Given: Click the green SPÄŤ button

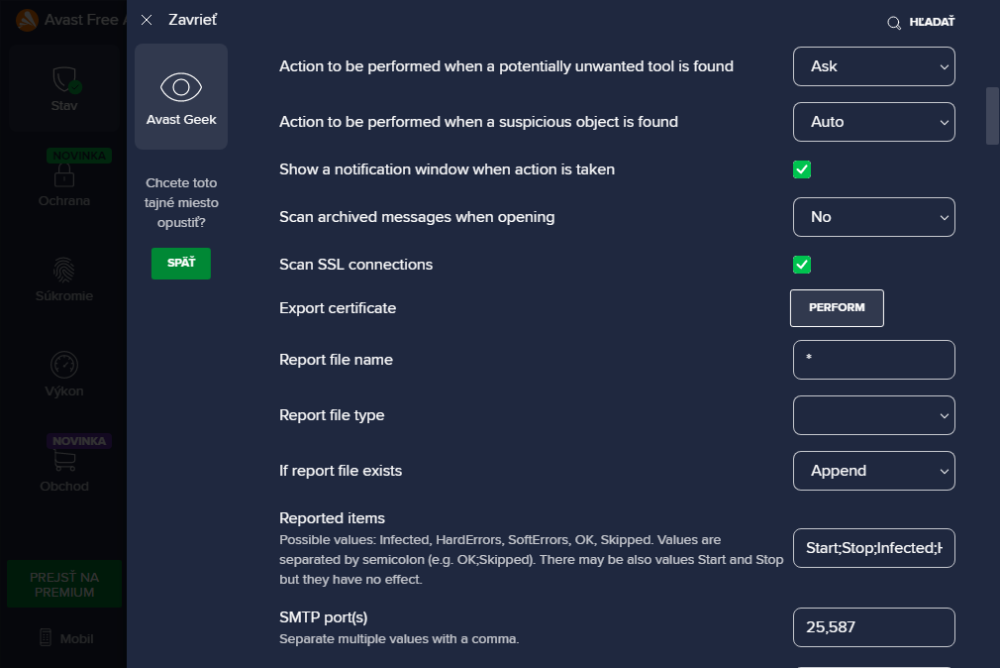Looking at the screenshot, I should click(x=181, y=263).
